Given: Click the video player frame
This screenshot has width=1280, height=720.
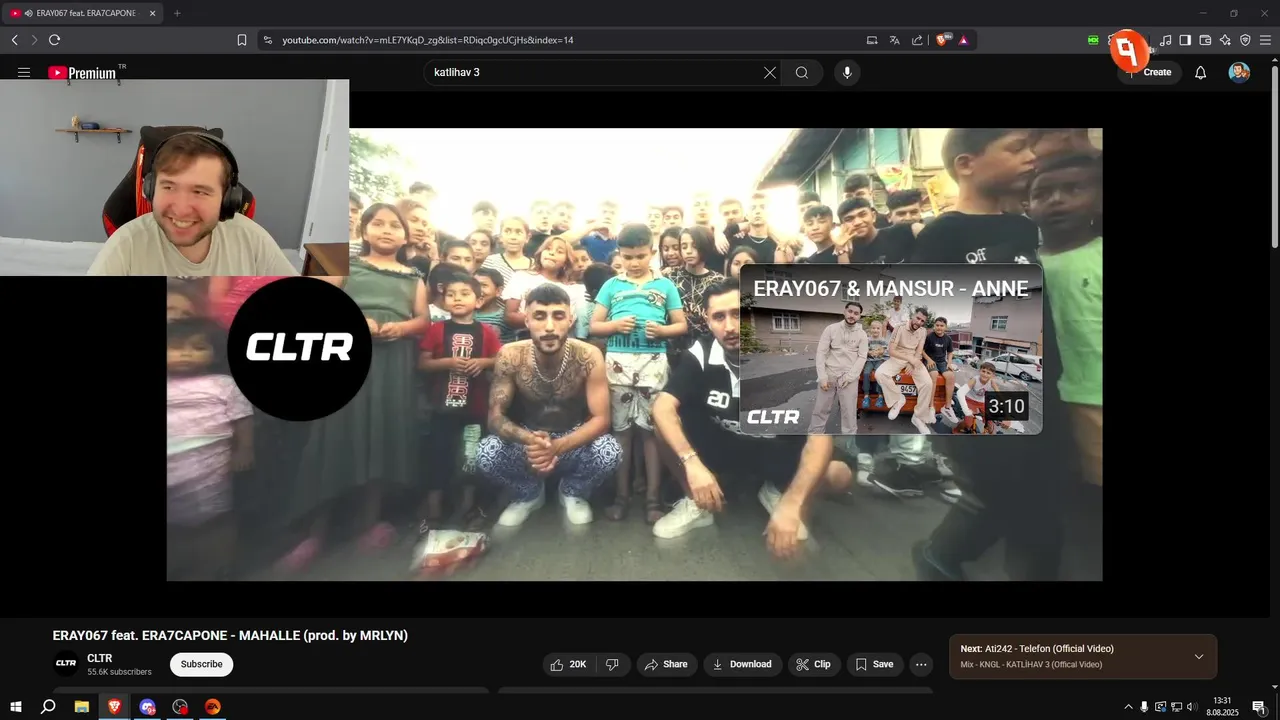Looking at the screenshot, I should click(x=634, y=354).
